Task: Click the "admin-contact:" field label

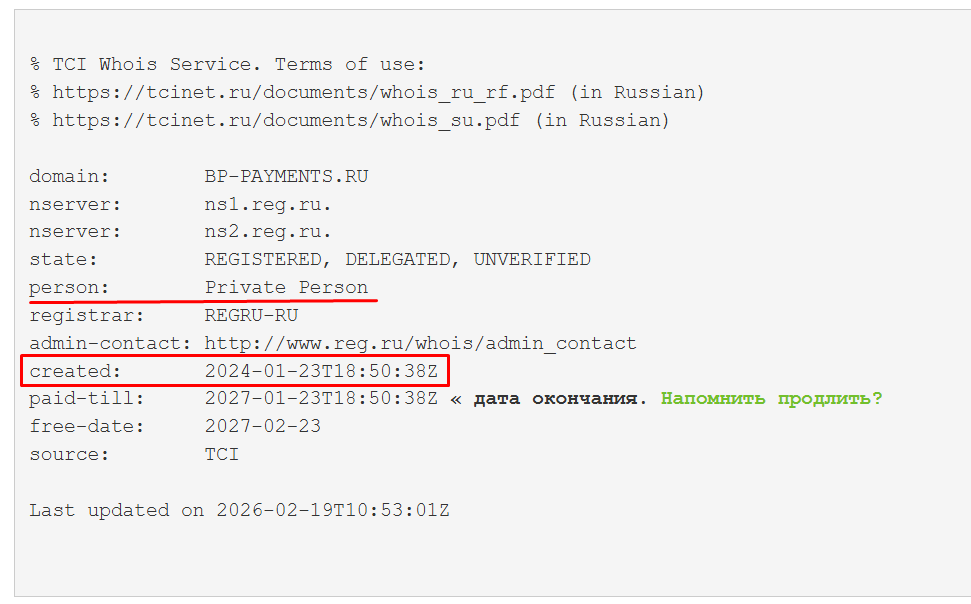Action: (x=110, y=343)
